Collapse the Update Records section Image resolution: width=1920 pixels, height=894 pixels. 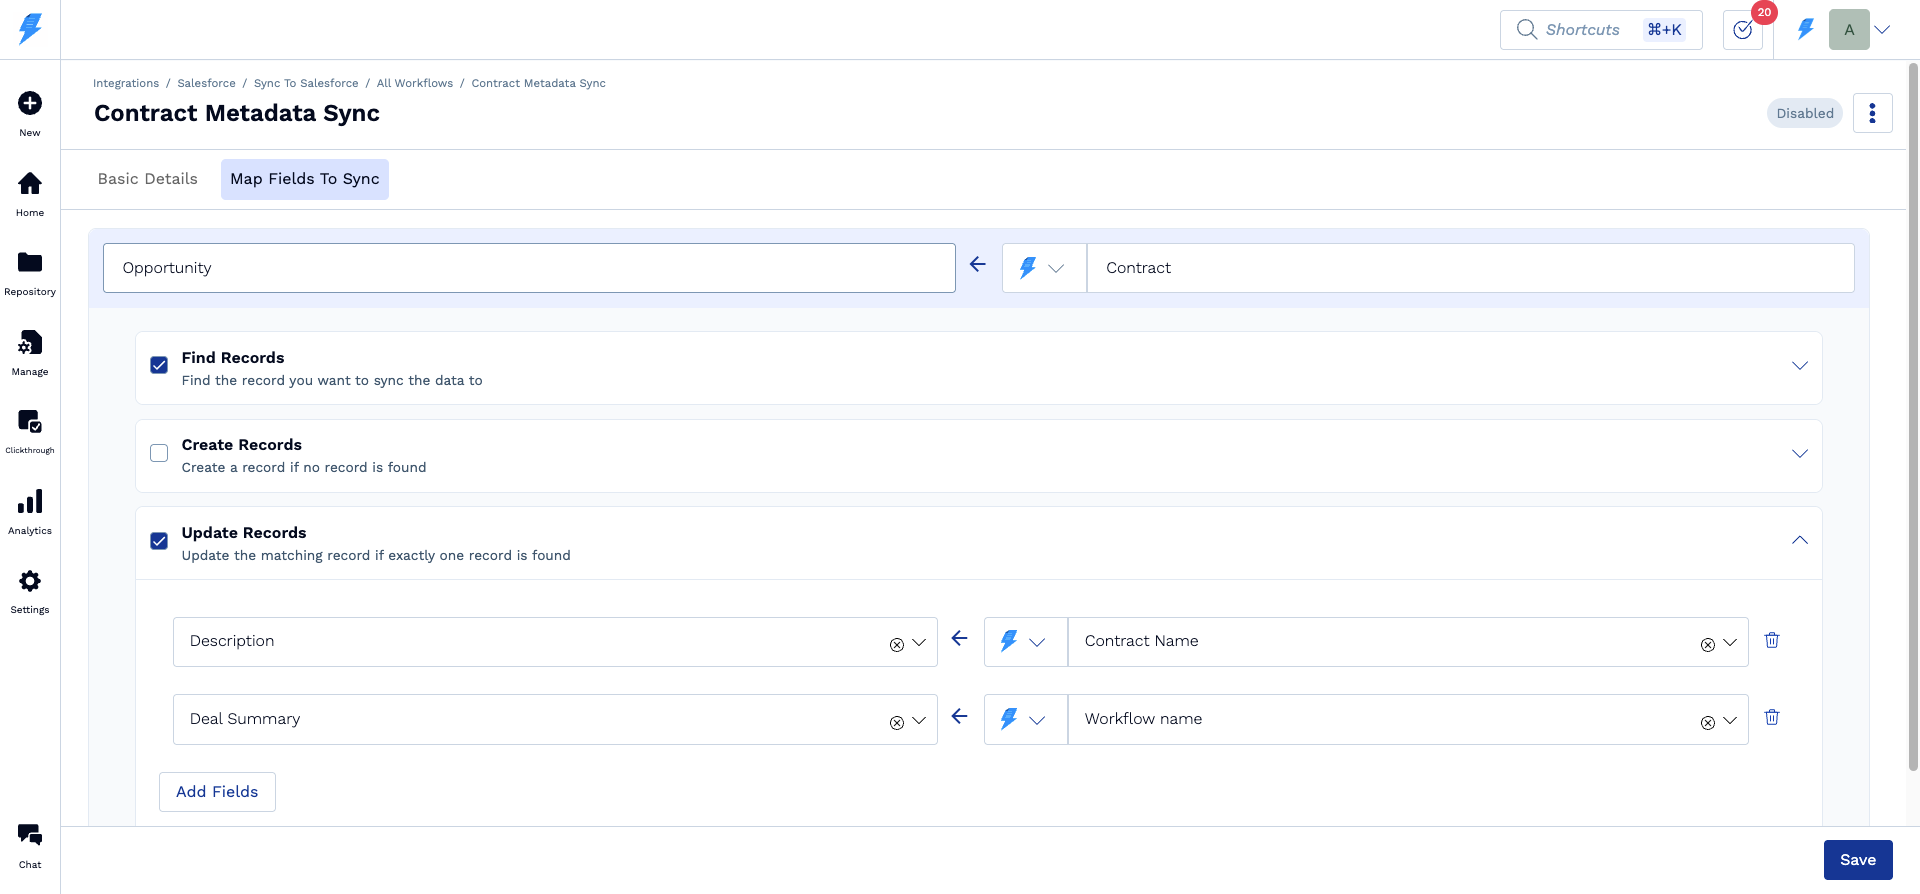[x=1799, y=540]
